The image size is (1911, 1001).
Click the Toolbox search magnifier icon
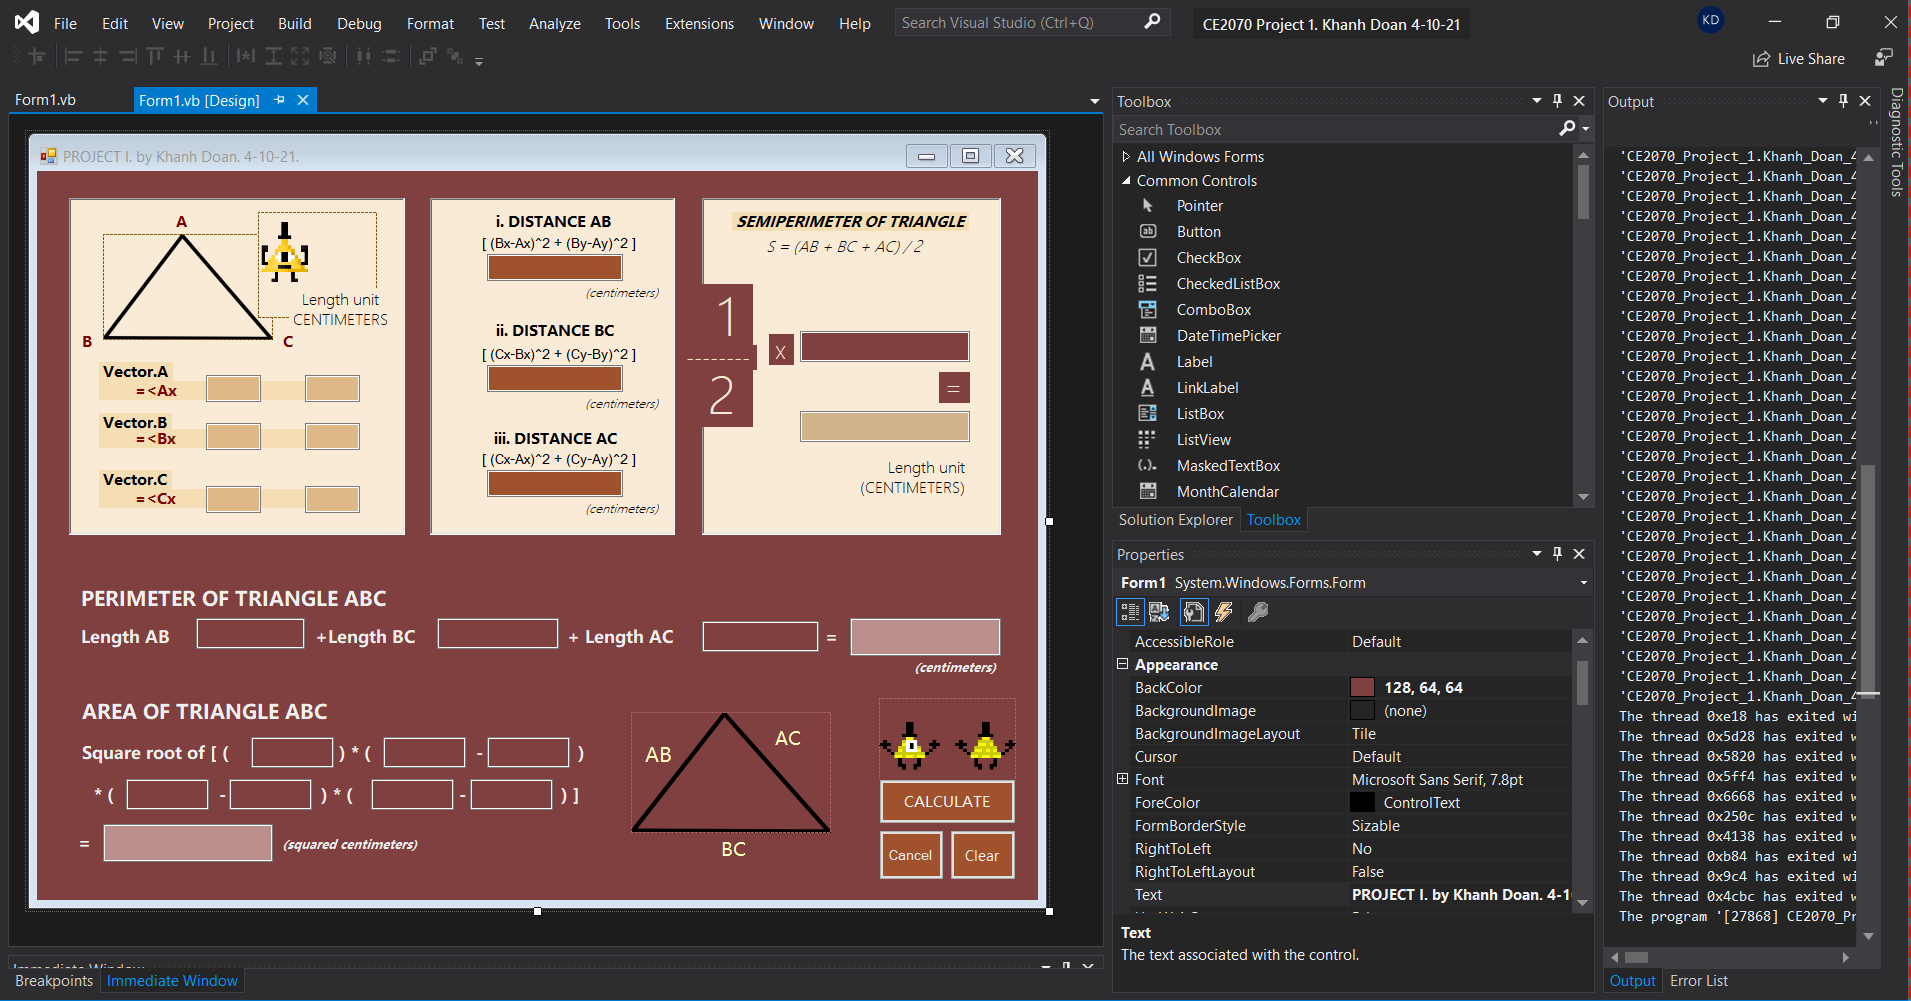tap(1567, 129)
